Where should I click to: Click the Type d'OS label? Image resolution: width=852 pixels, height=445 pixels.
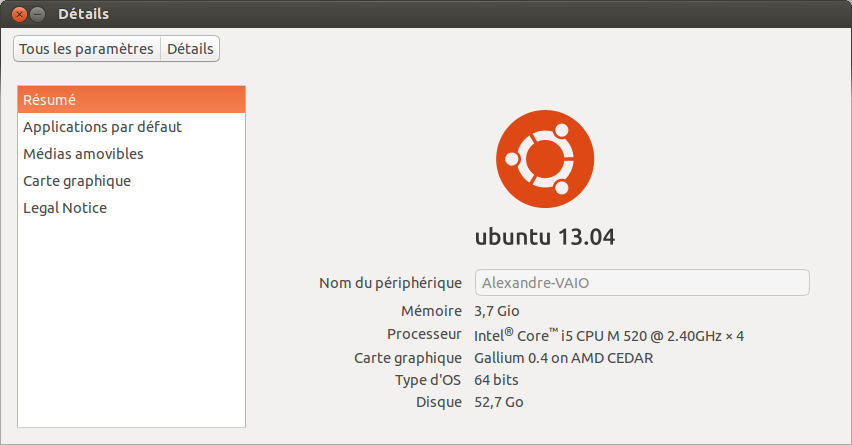coord(428,380)
